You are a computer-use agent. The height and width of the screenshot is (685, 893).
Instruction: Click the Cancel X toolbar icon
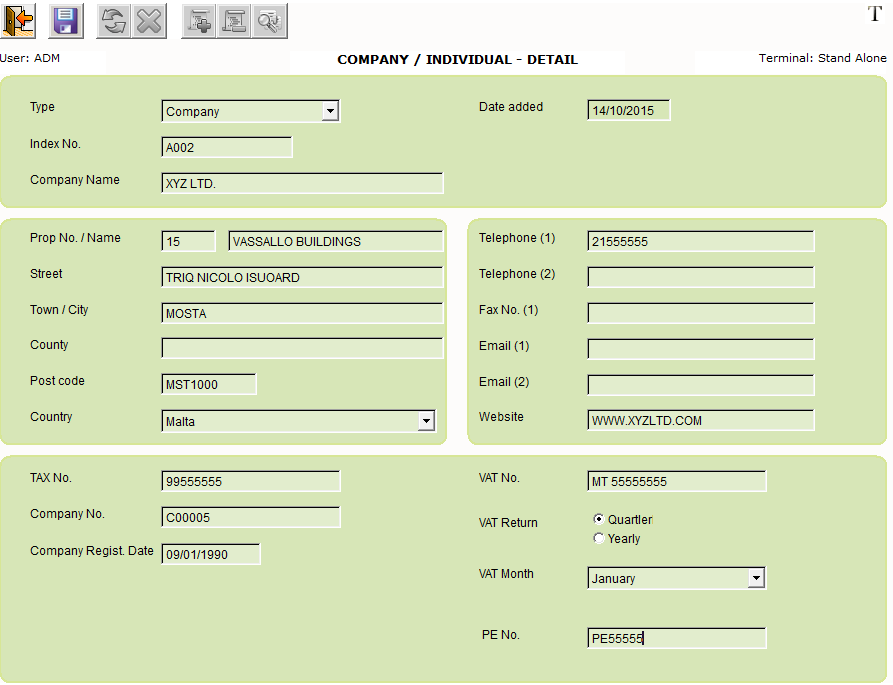pos(149,20)
